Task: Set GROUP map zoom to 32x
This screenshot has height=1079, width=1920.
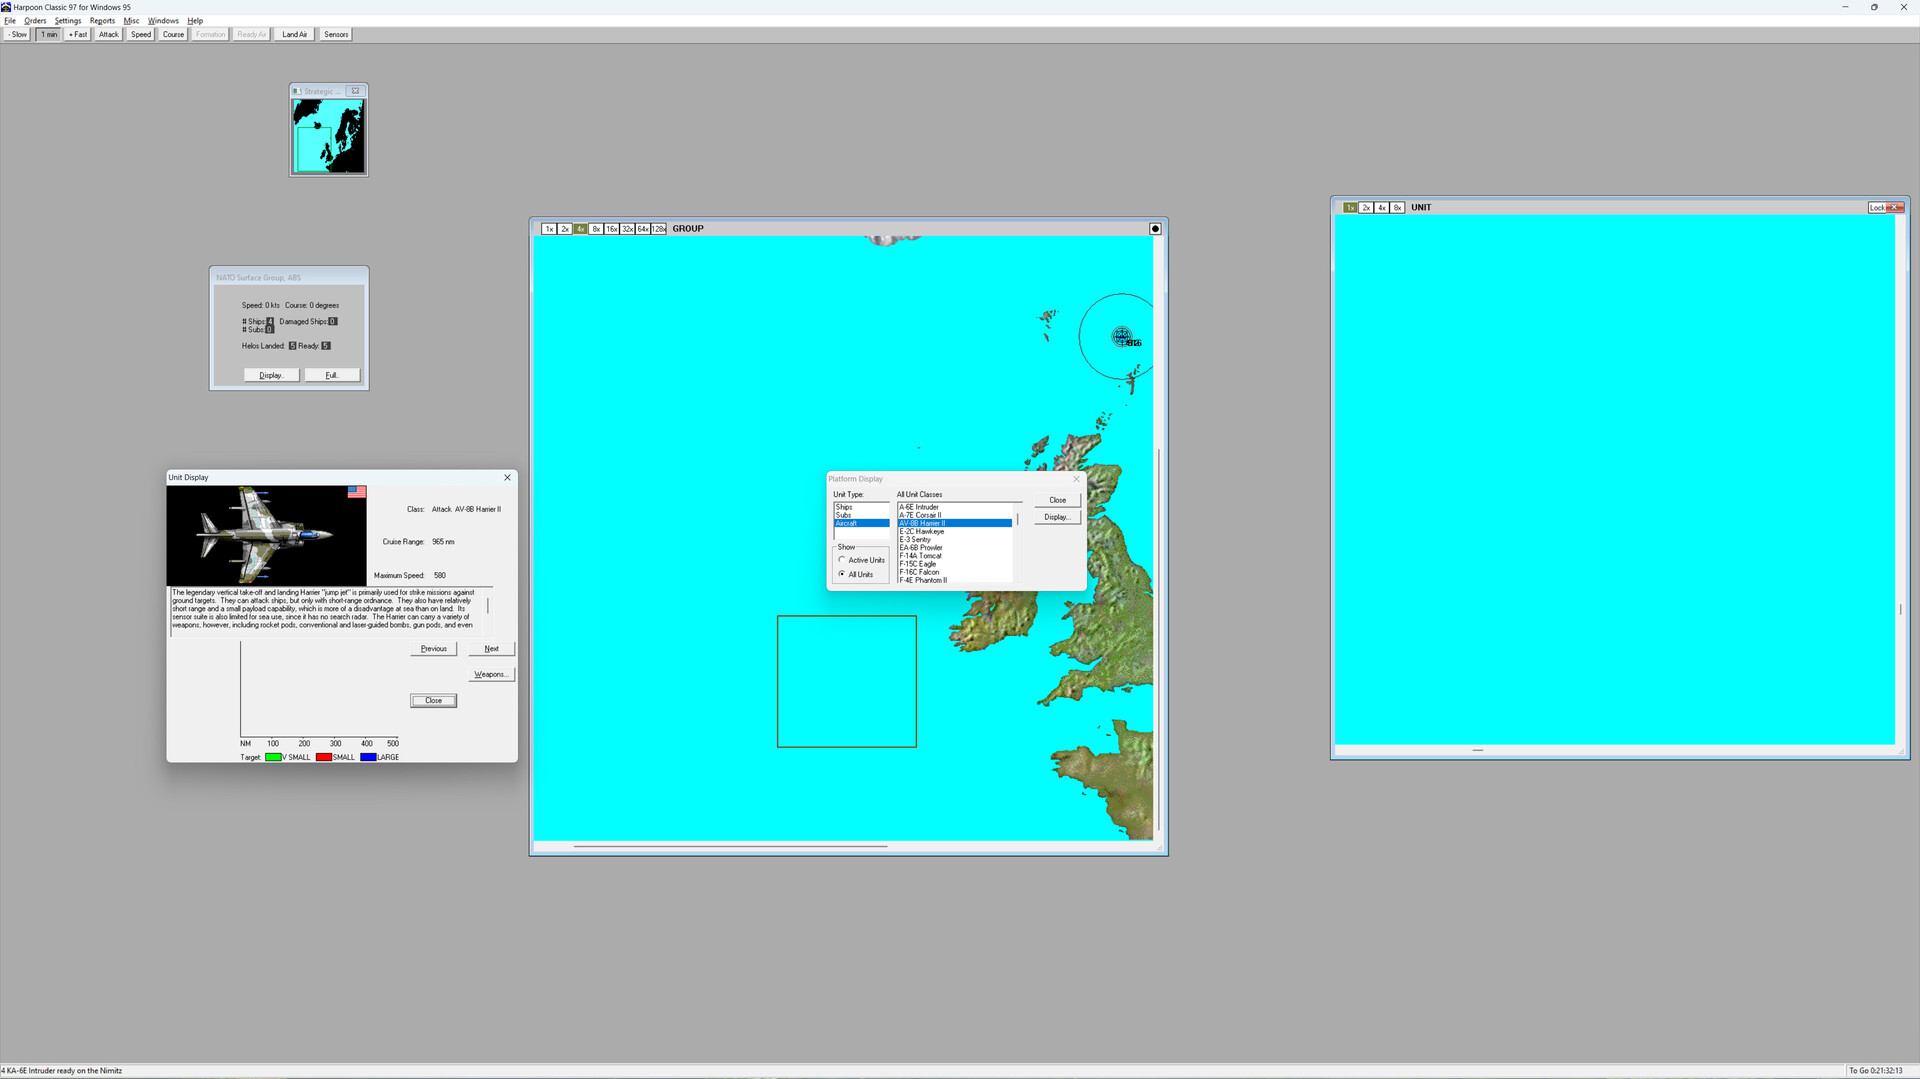Action: (x=627, y=228)
